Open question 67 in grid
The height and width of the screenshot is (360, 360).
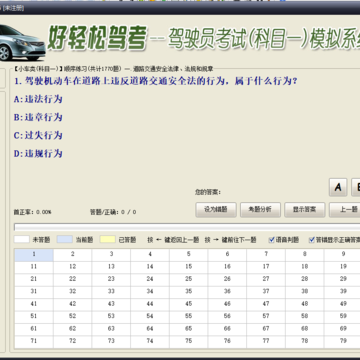click(266, 329)
